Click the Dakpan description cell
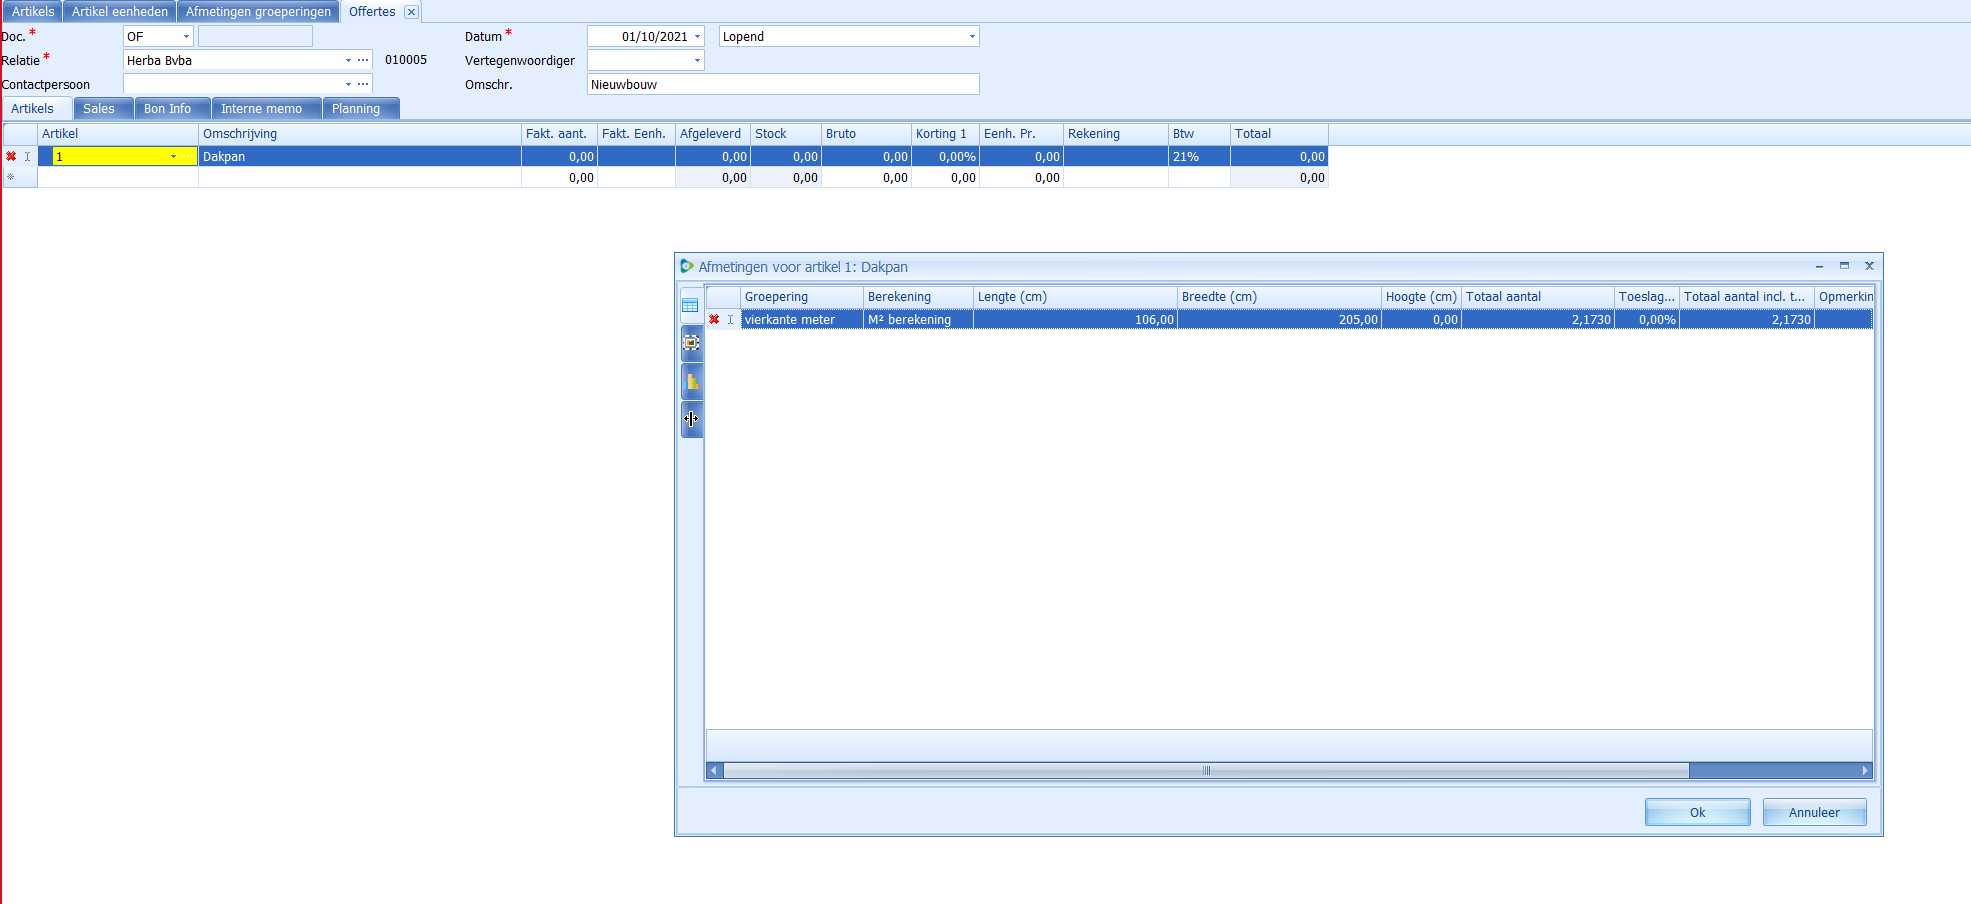 coord(360,157)
